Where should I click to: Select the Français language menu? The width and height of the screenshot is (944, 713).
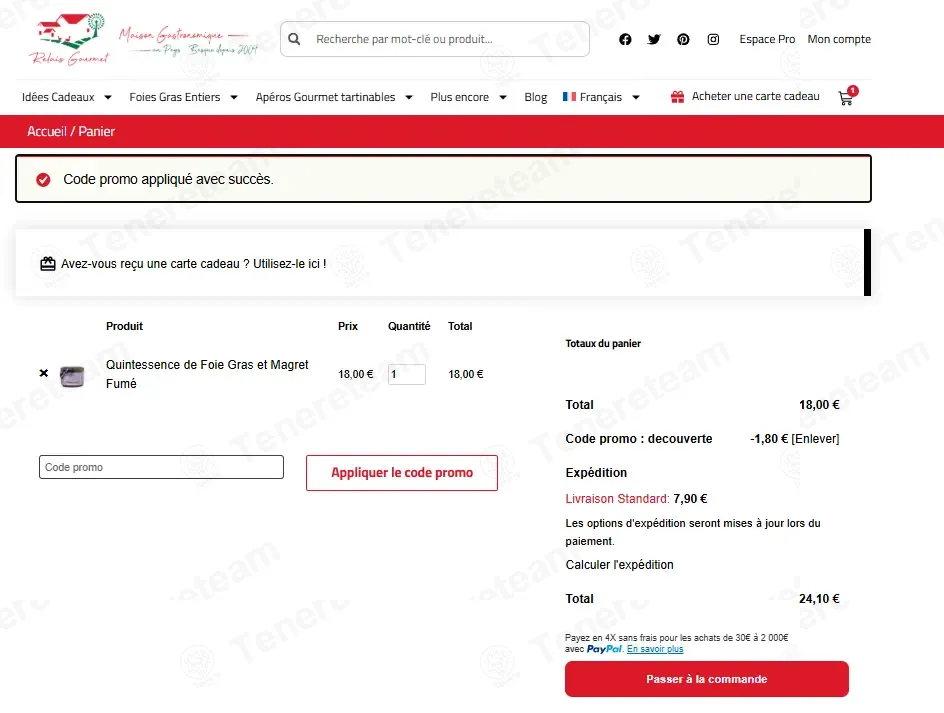click(600, 97)
